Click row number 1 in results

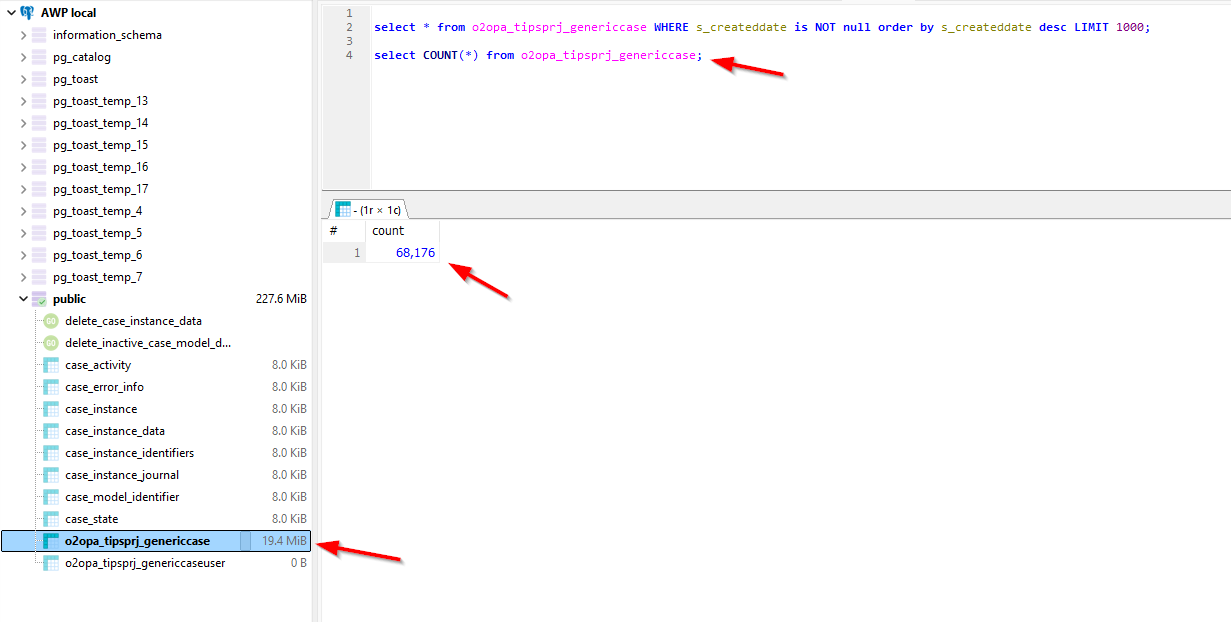355,253
